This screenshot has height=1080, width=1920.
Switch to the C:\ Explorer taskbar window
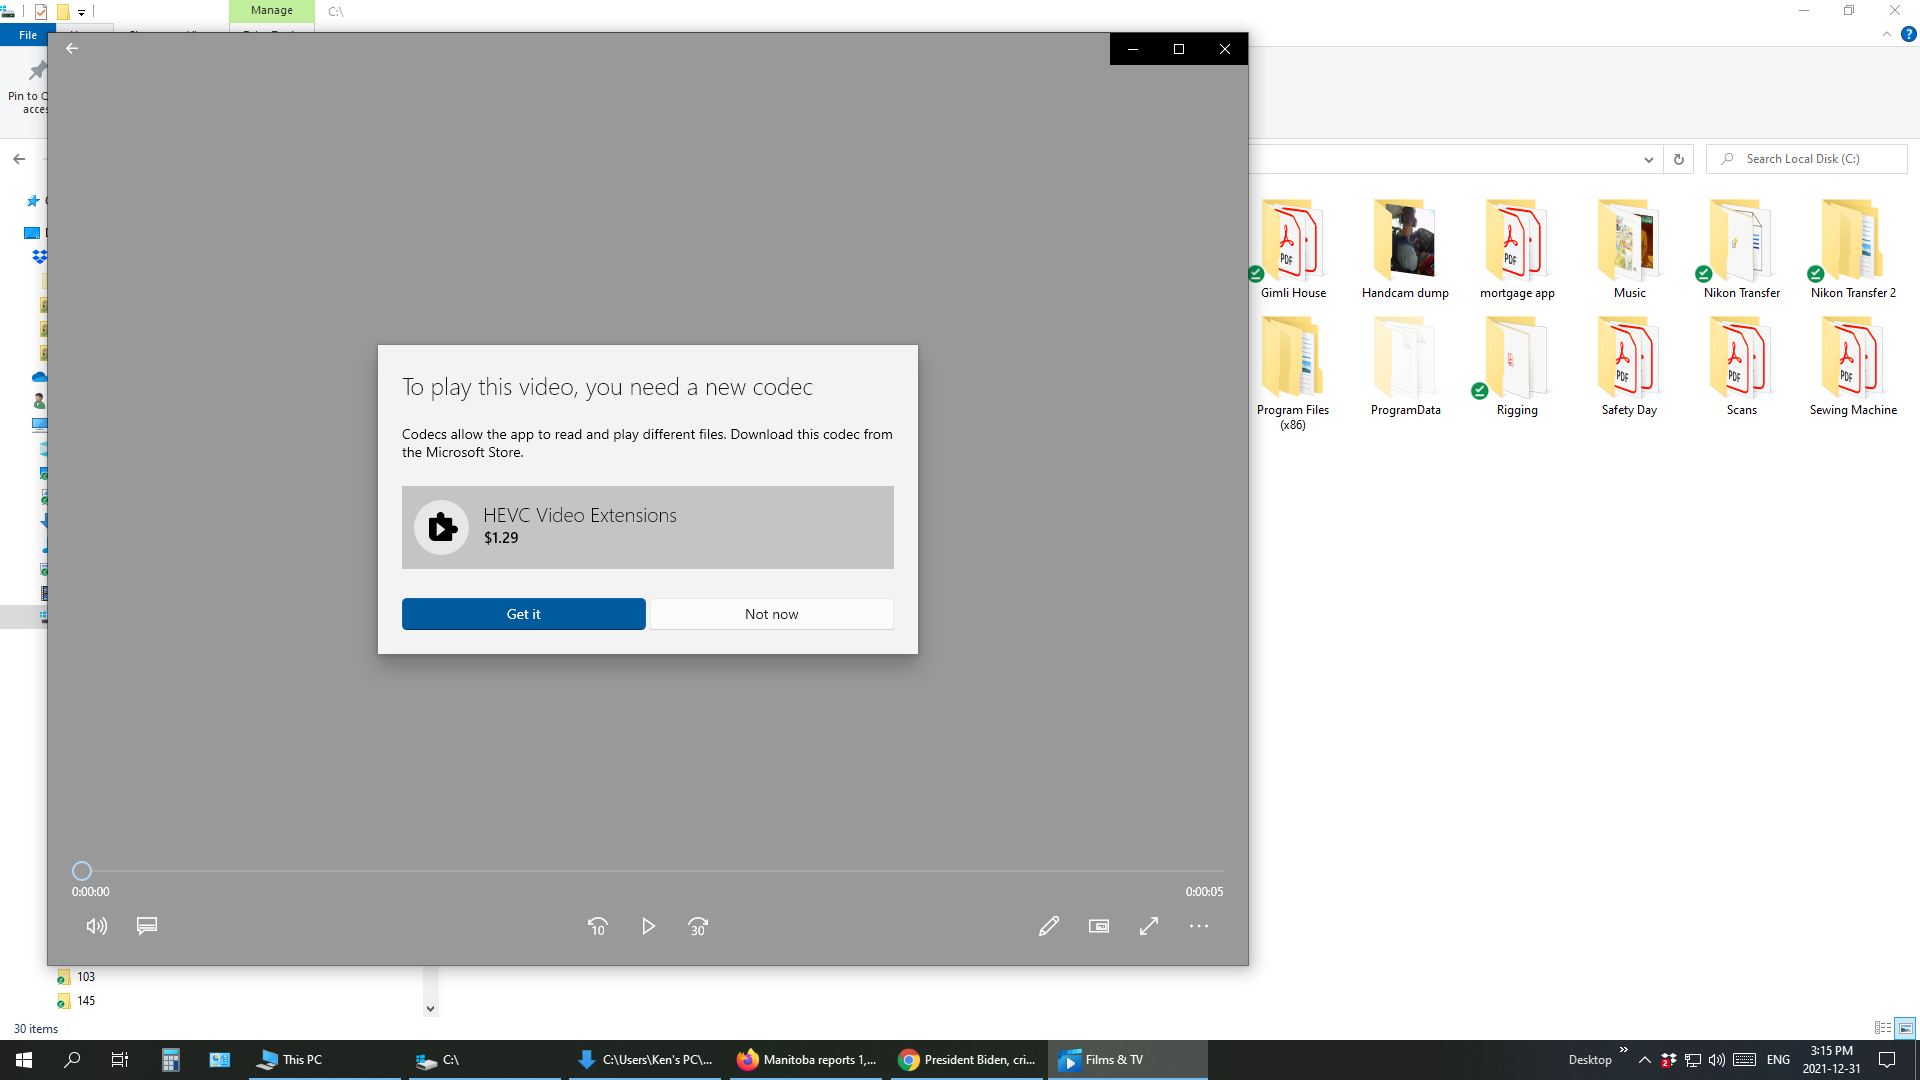click(485, 1060)
